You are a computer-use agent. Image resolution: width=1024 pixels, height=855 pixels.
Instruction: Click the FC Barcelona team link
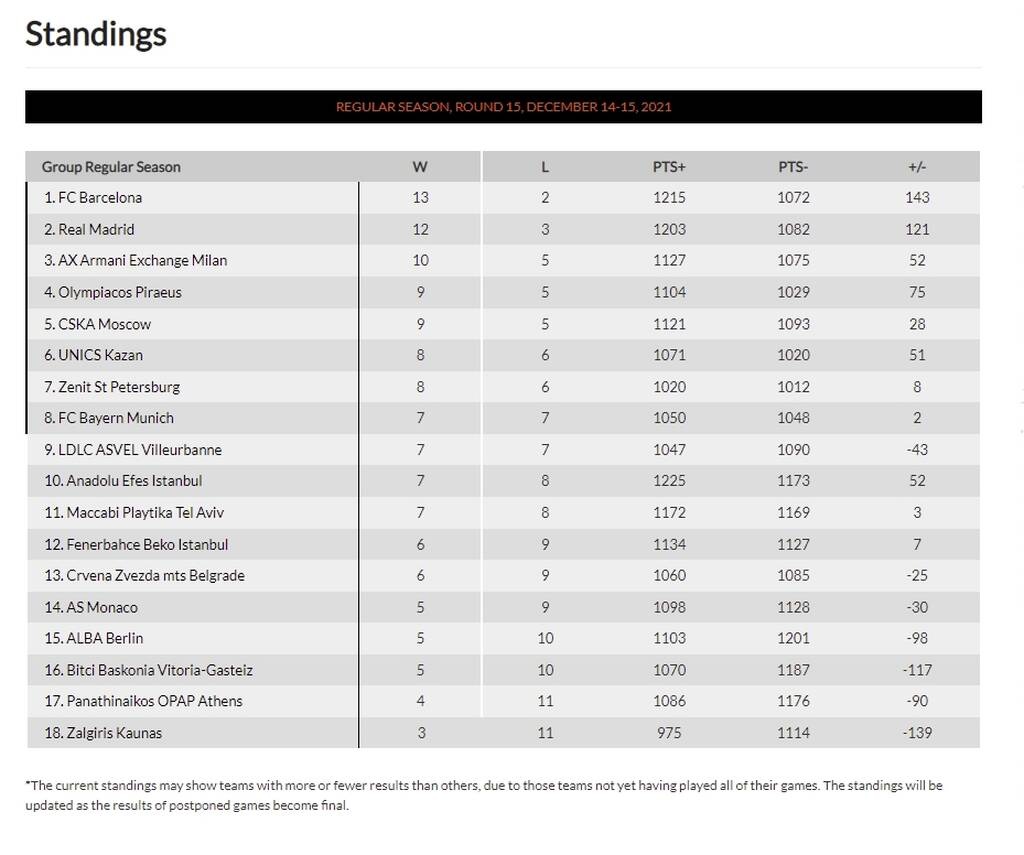pos(100,198)
